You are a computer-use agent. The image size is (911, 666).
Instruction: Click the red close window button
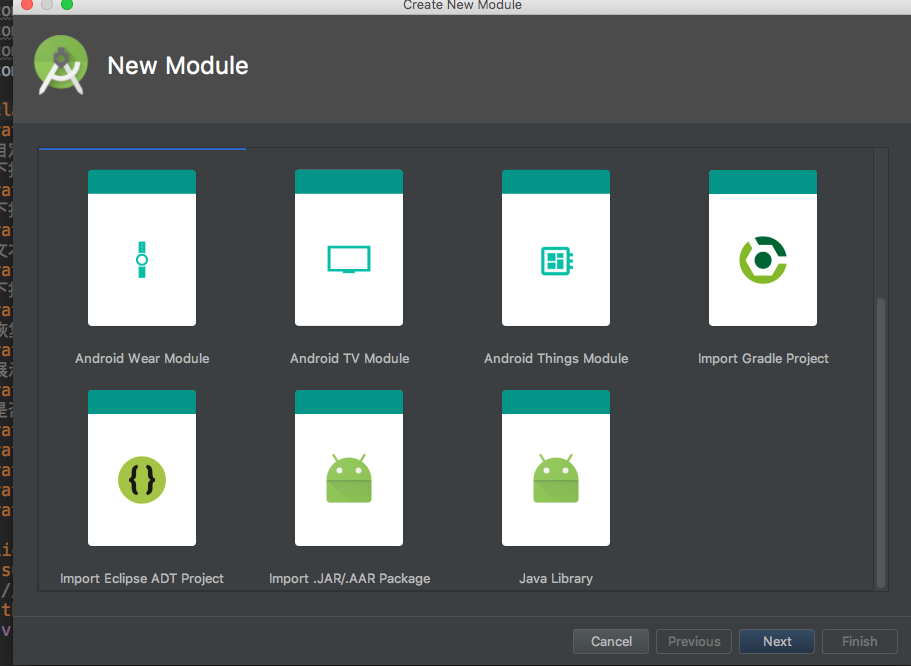27,5
